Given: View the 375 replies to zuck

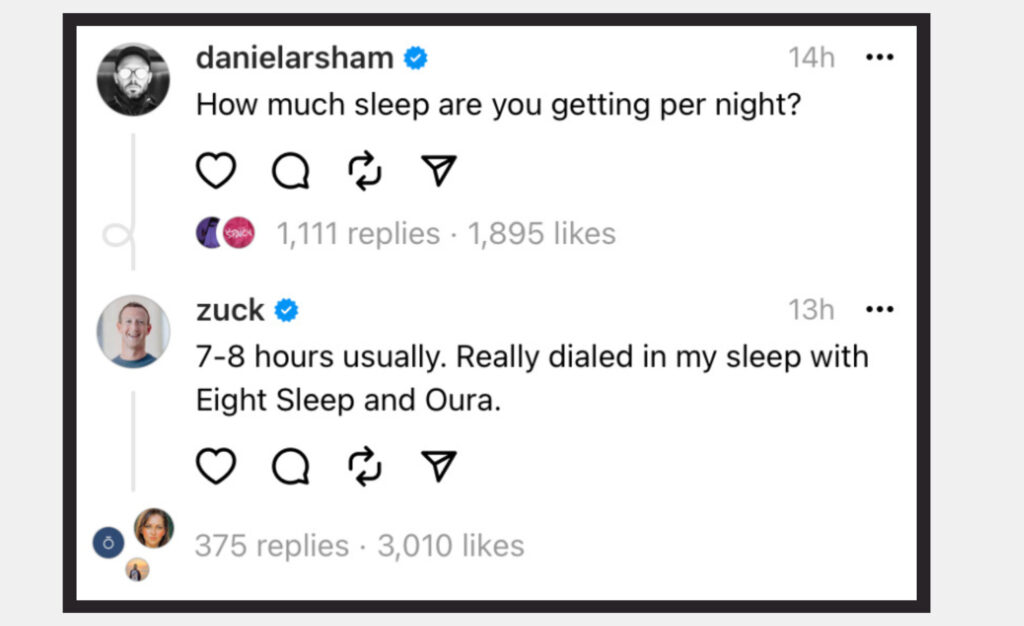Looking at the screenshot, I should (272, 546).
